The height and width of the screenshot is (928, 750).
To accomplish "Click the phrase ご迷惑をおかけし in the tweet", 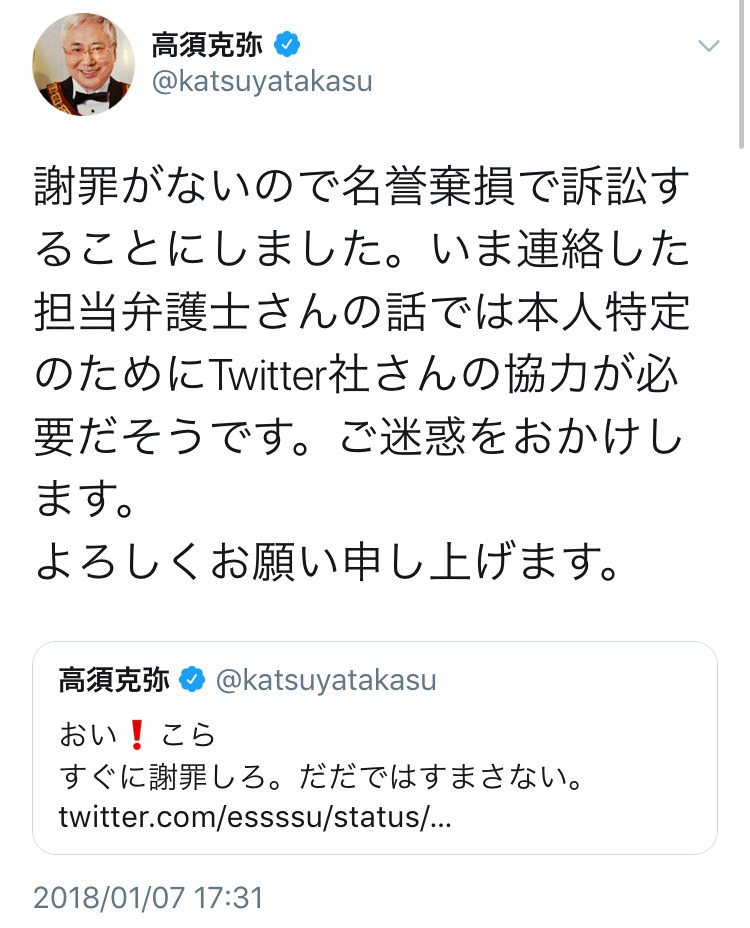I will (x=511, y=436).
